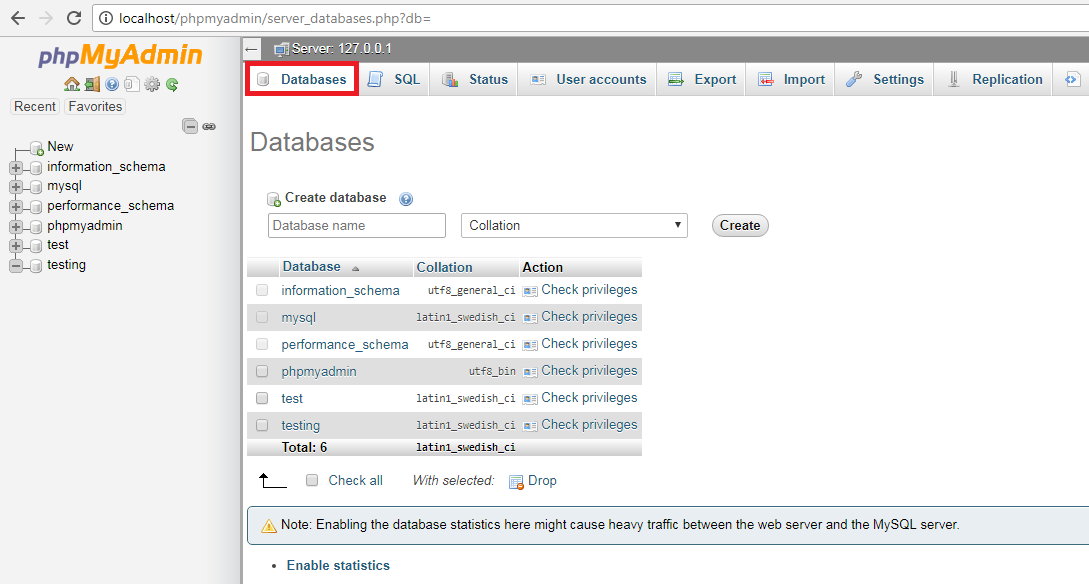Open the Collation dropdown
The height and width of the screenshot is (584, 1089).
(574, 226)
